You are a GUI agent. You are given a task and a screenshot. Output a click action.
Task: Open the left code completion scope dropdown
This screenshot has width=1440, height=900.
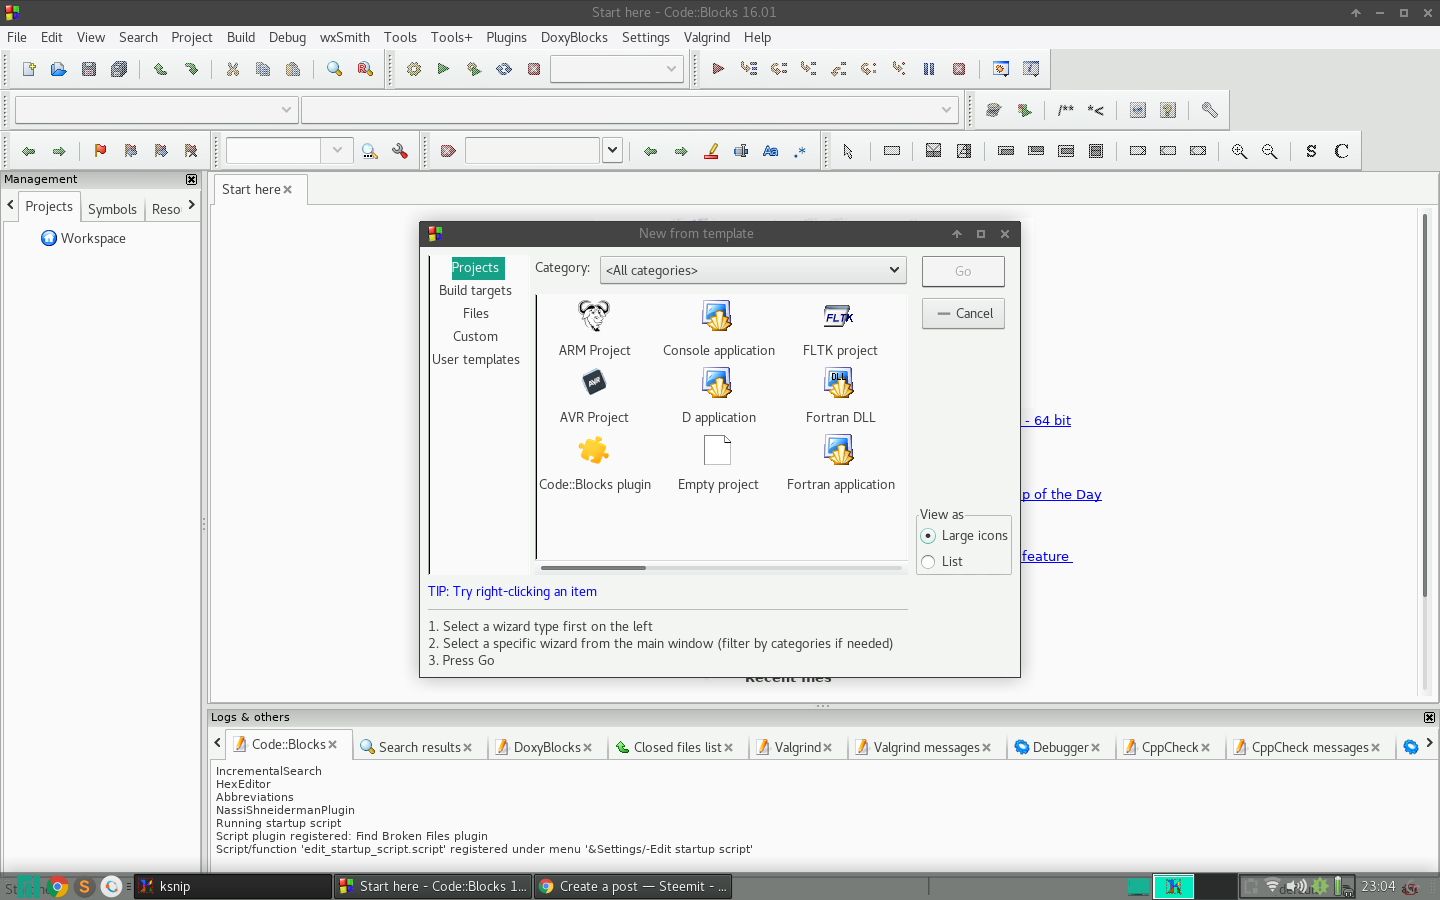tap(156, 109)
